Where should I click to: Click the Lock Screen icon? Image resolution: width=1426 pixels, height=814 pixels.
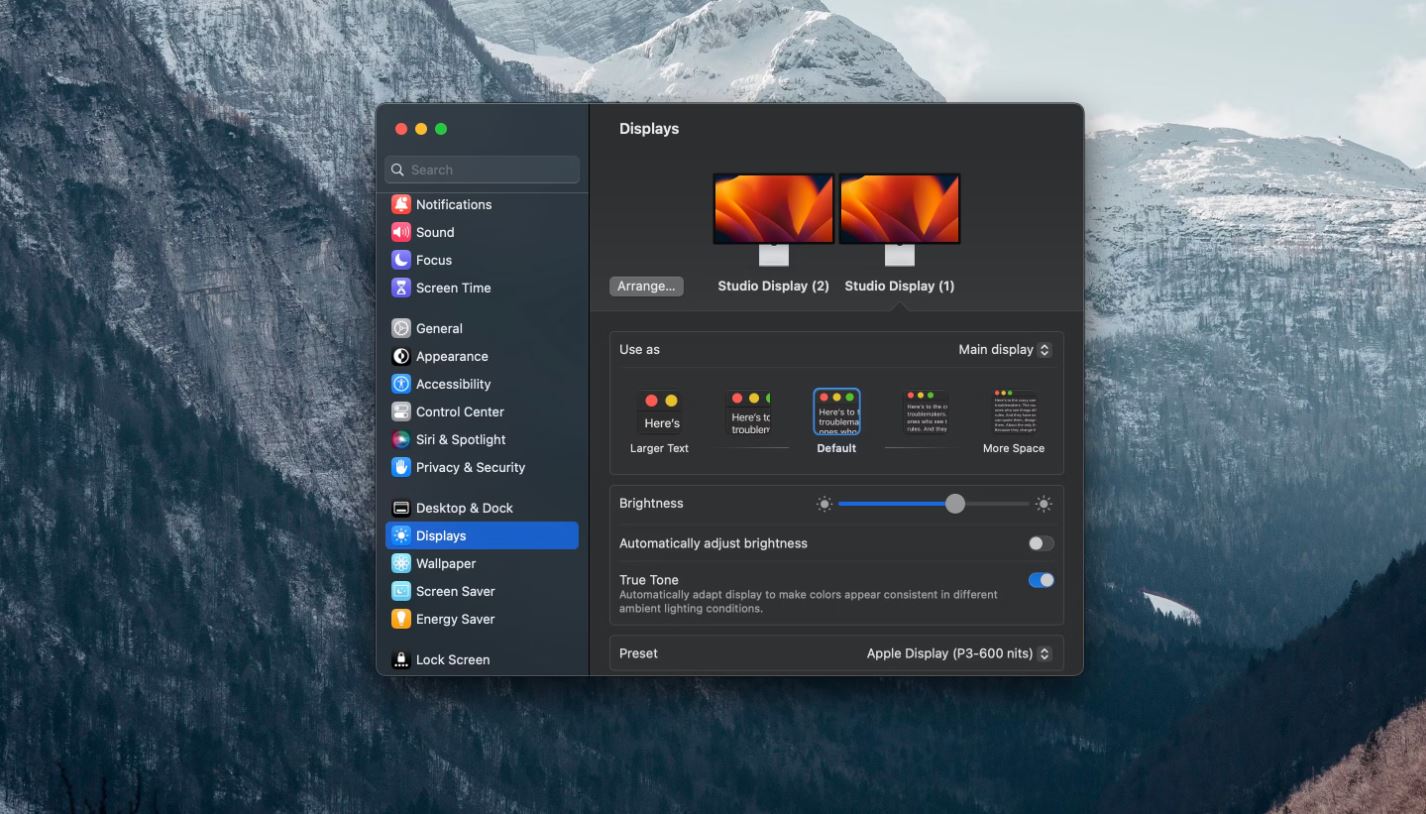pos(401,660)
